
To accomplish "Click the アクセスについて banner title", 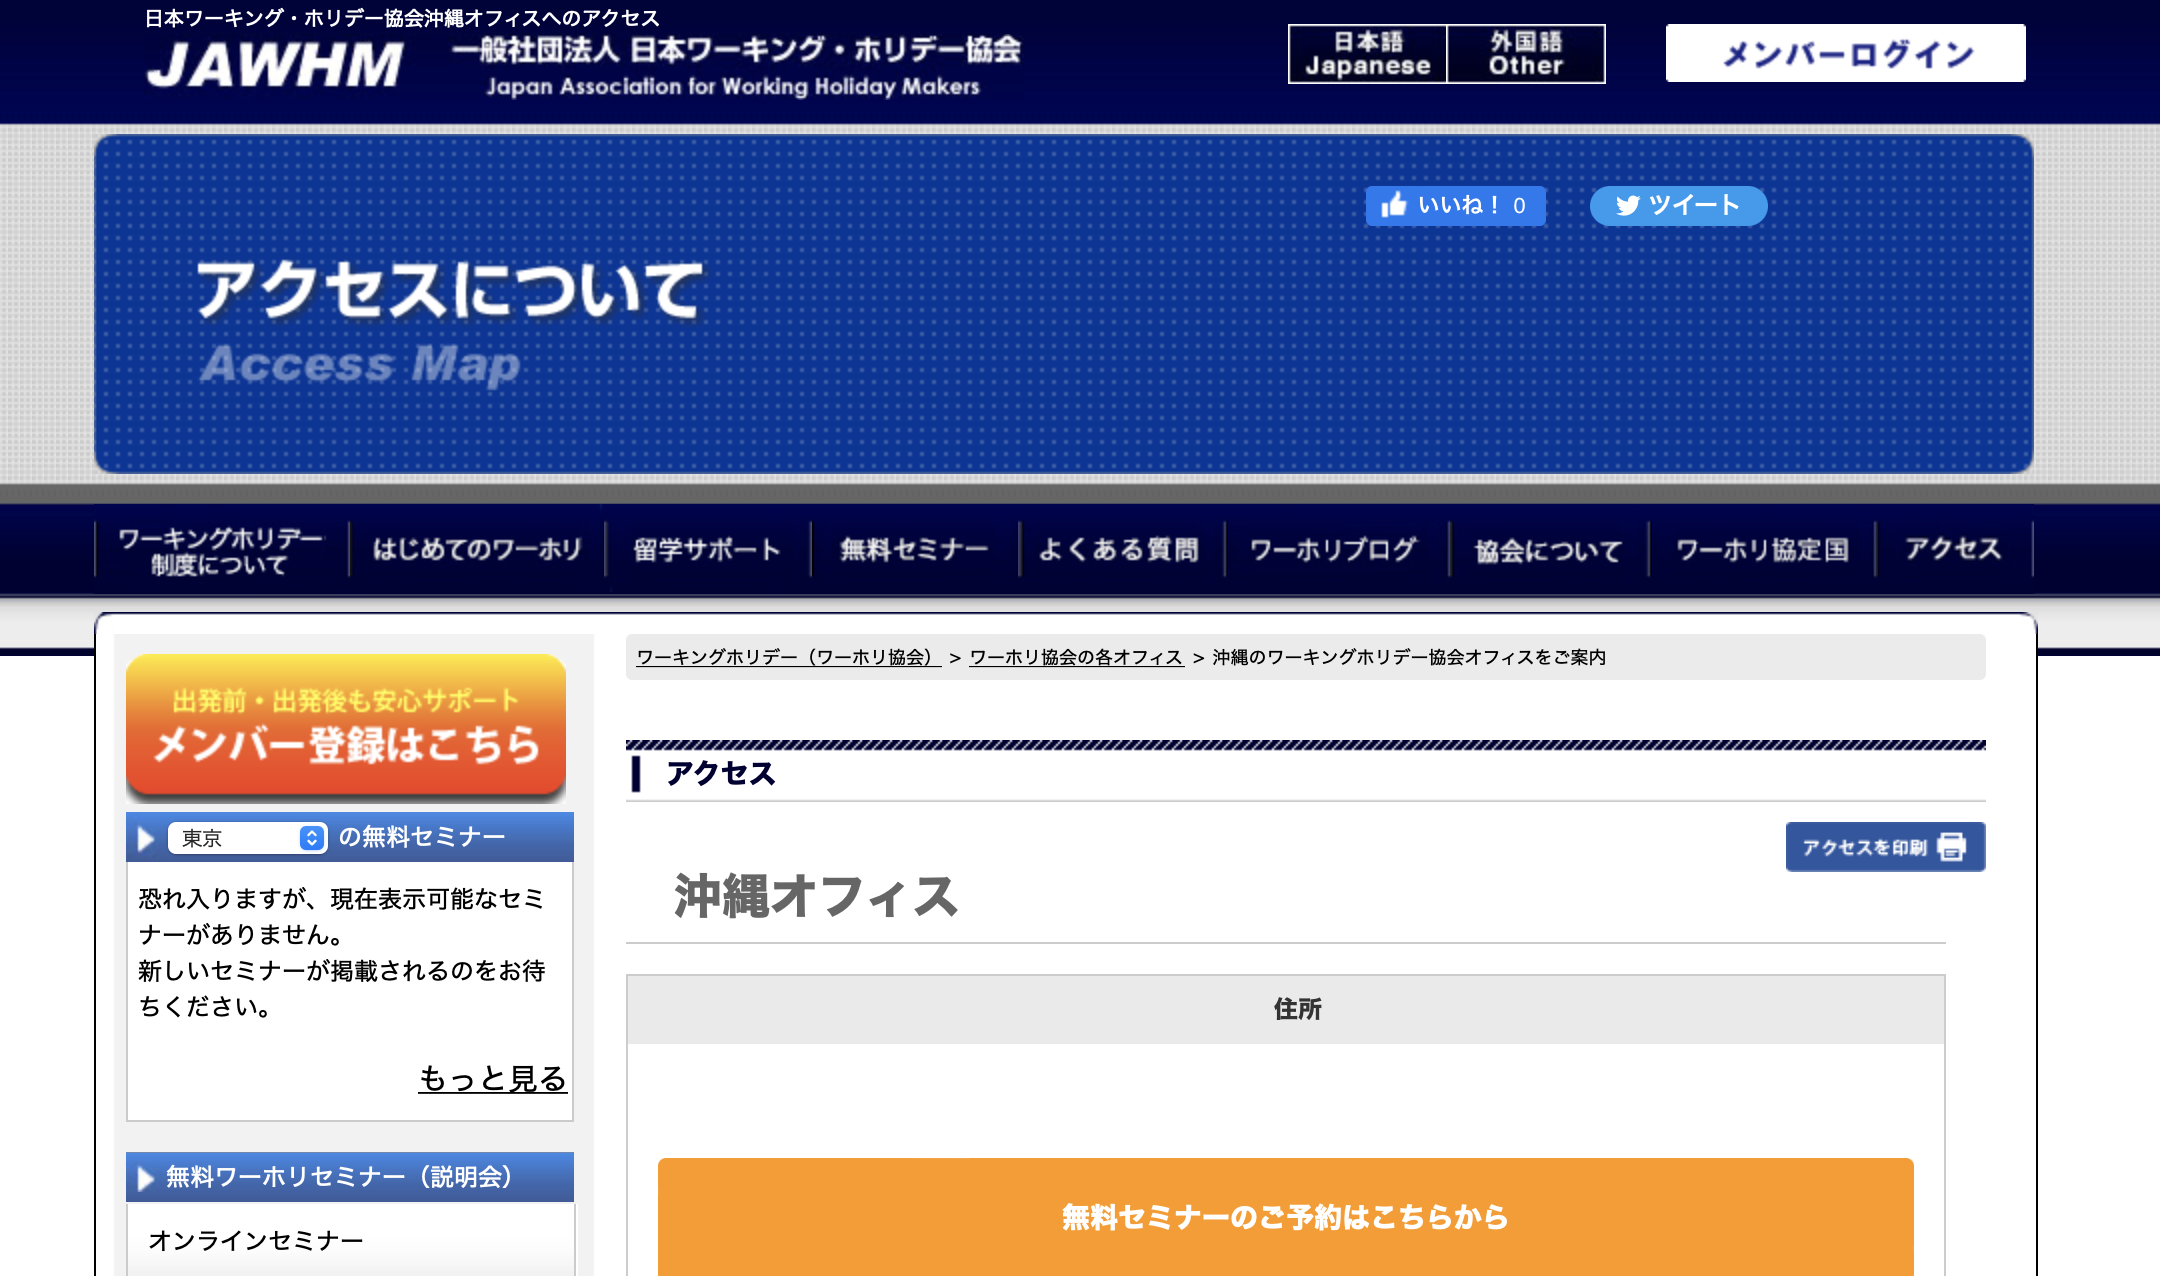I will (450, 290).
